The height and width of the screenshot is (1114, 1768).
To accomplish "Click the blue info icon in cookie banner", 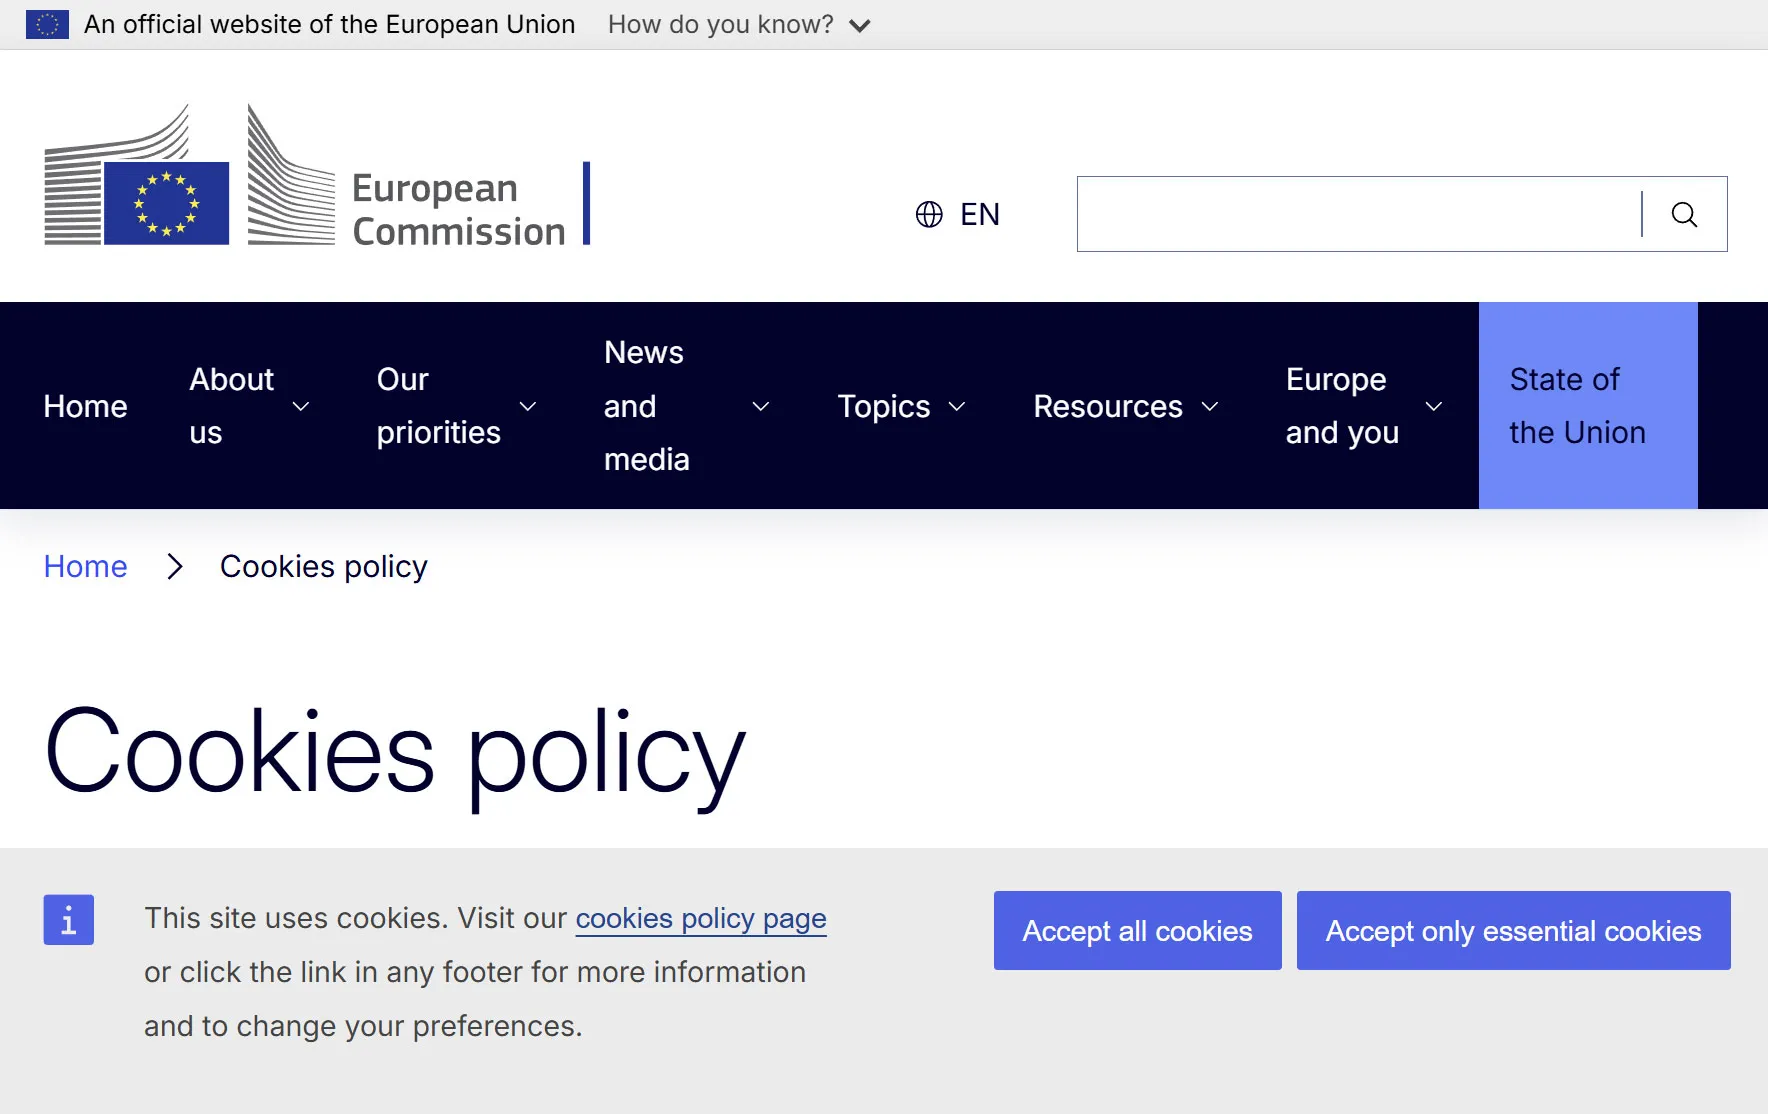I will pos(69,919).
